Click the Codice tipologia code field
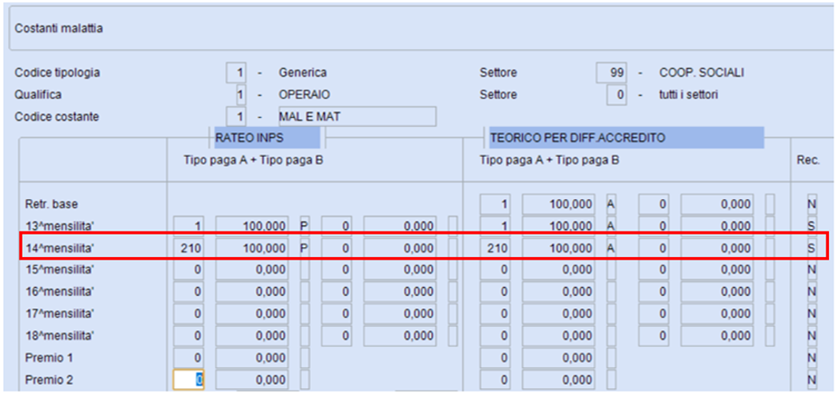Screen dimensions: 840x400 pyautogui.click(x=236, y=73)
